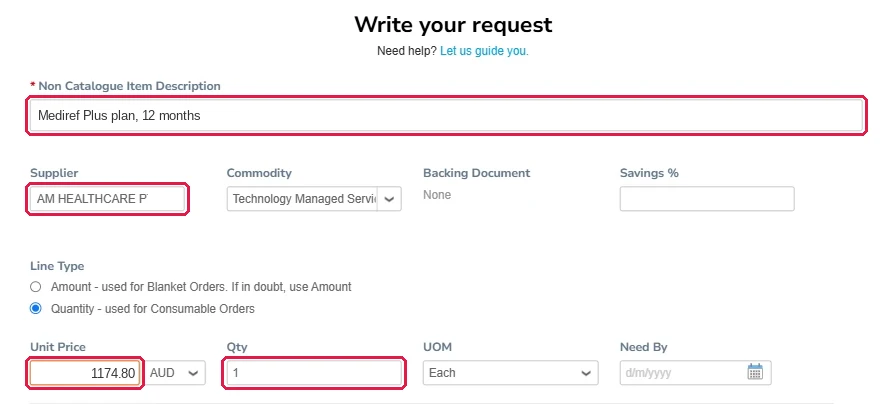Select the Quantity line type radio button
This screenshot has width=890, height=404.
[36, 309]
